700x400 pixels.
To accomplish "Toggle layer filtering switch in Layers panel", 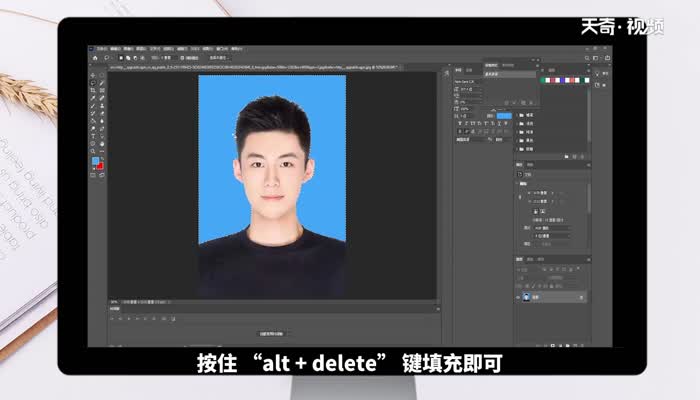I will click(579, 268).
